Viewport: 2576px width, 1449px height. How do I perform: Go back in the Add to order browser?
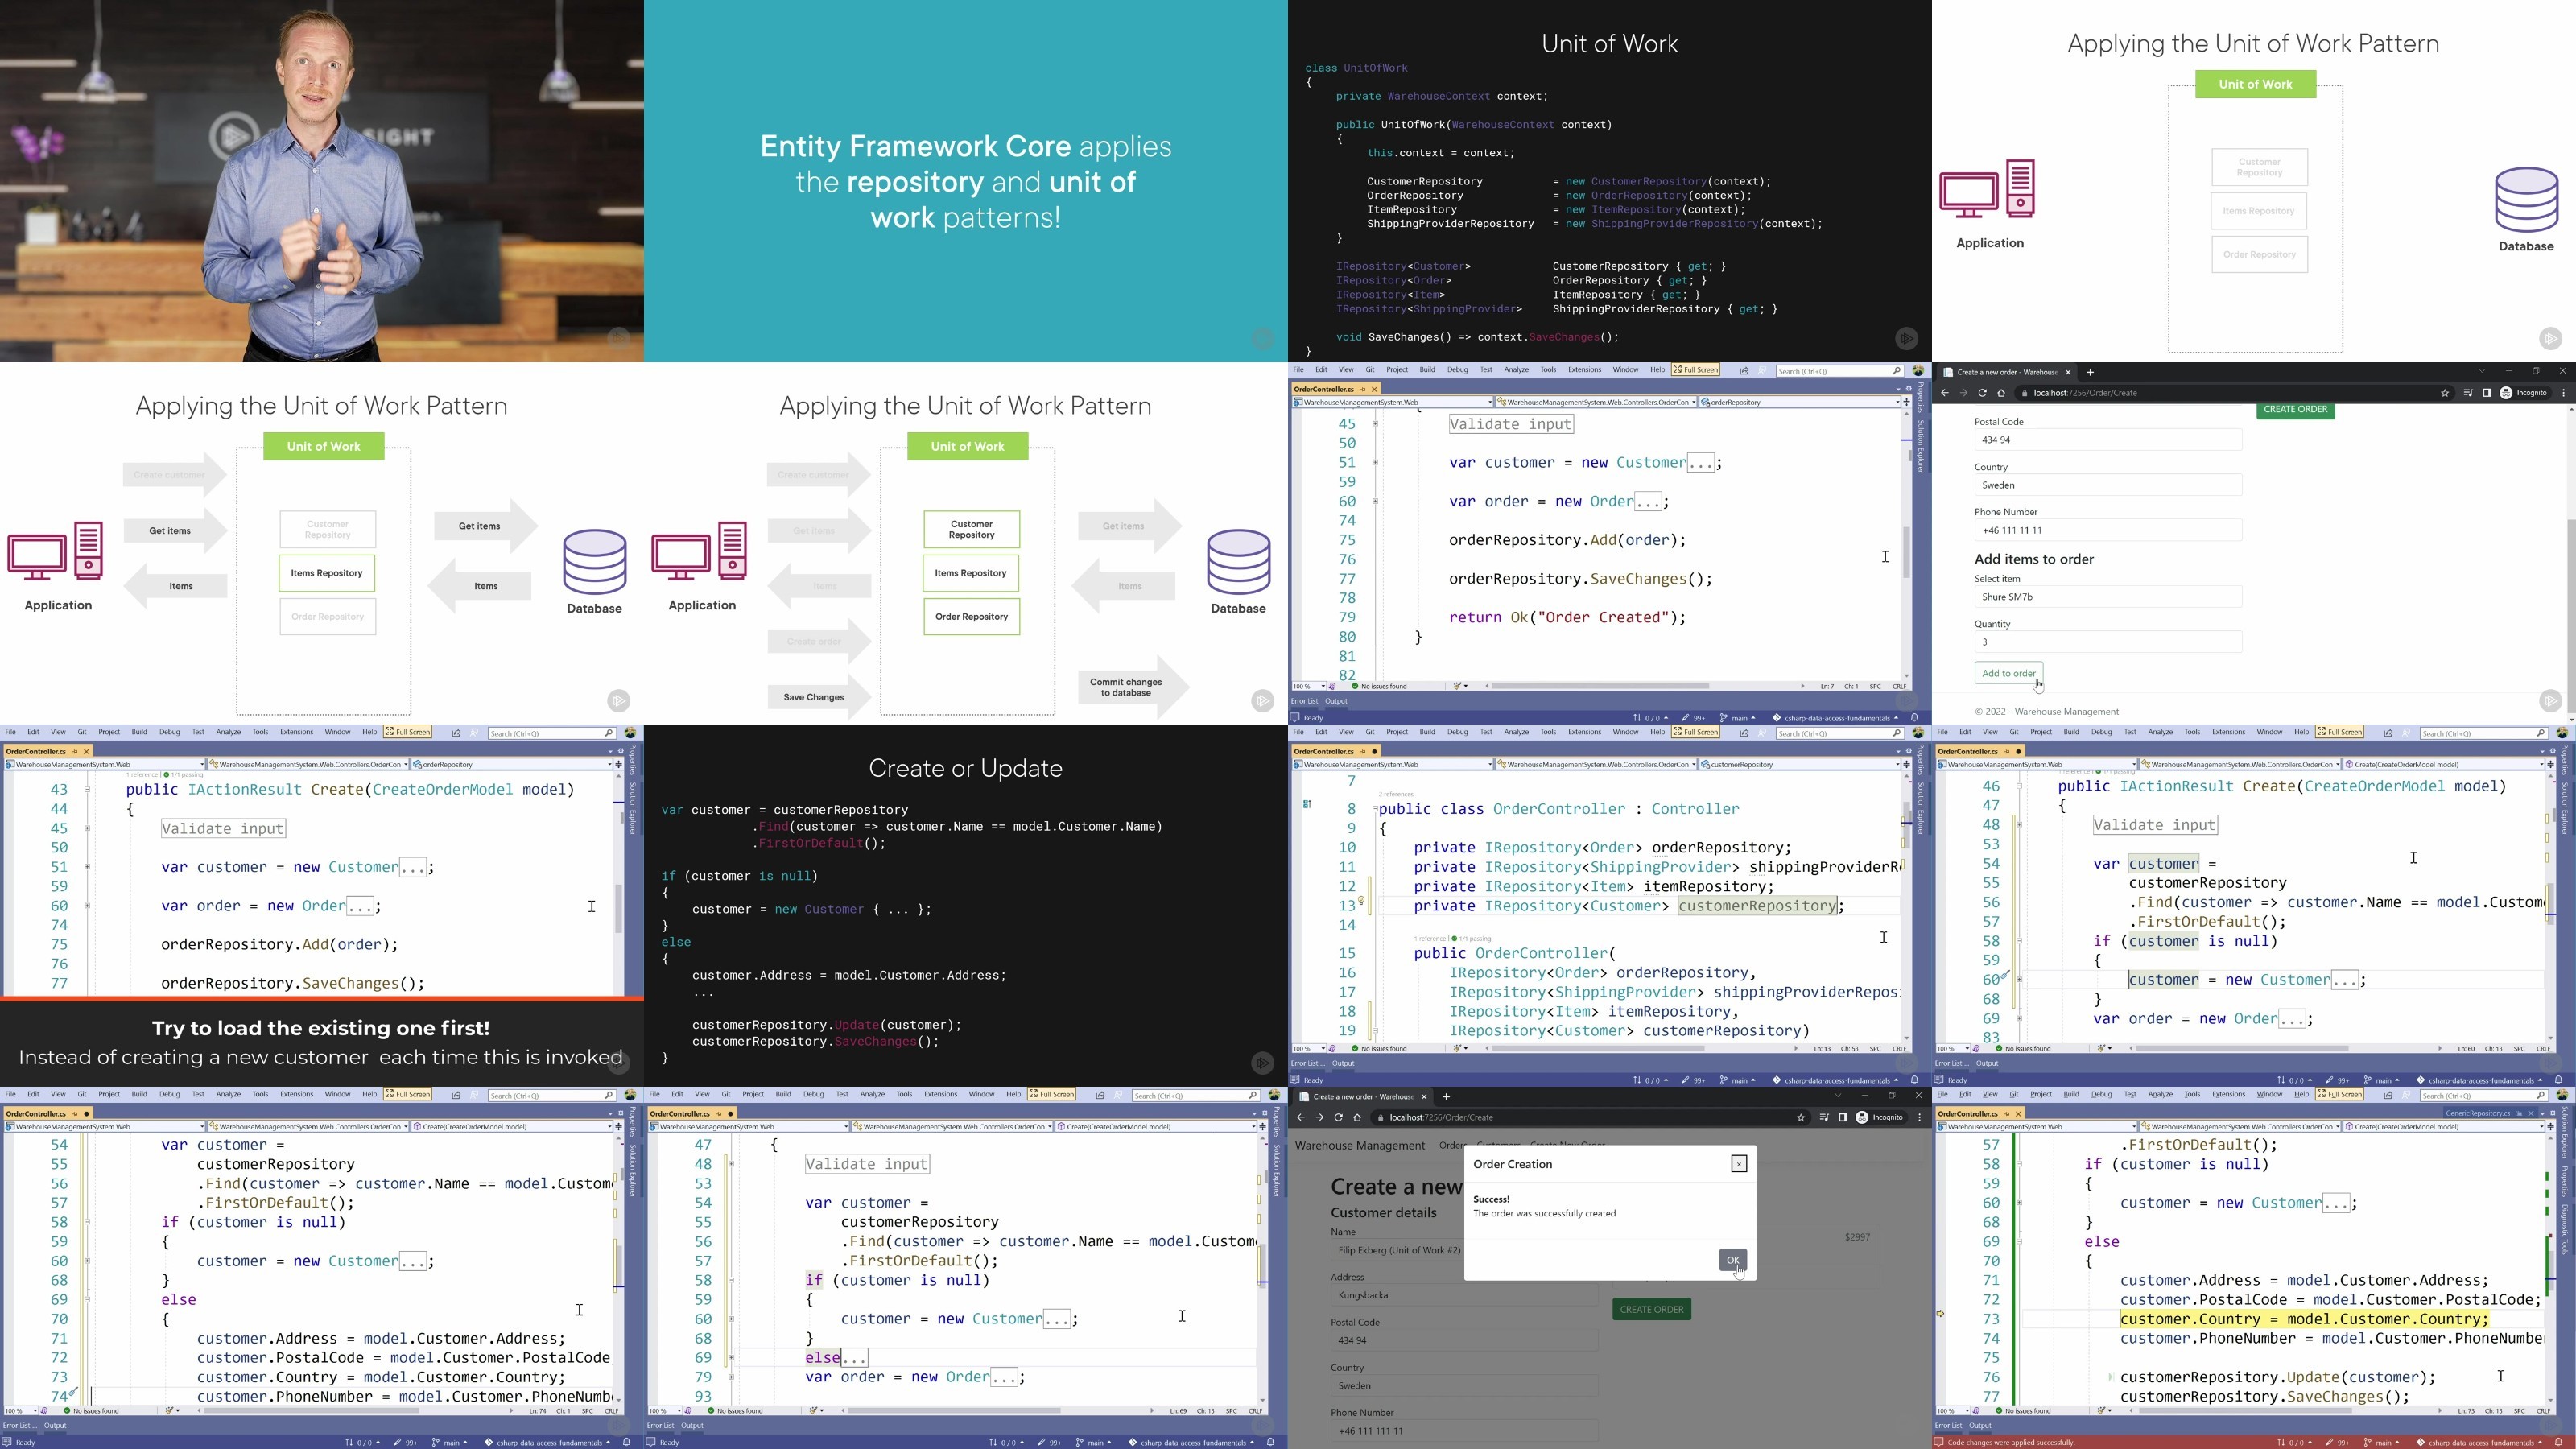1944,393
